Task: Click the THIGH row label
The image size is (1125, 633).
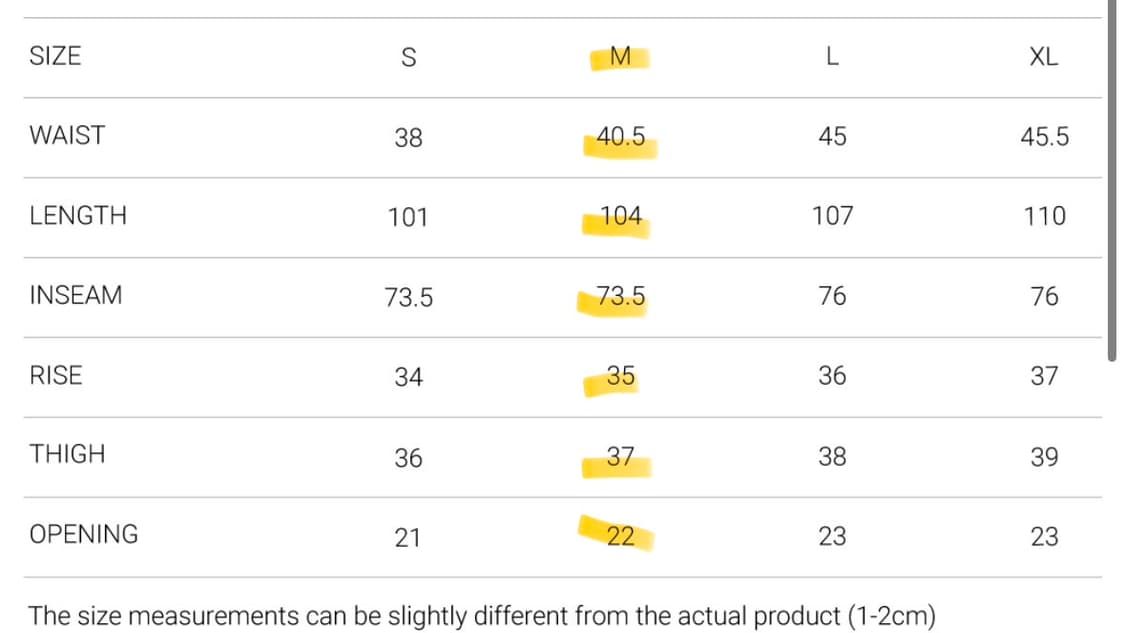Action: (x=67, y=455)
